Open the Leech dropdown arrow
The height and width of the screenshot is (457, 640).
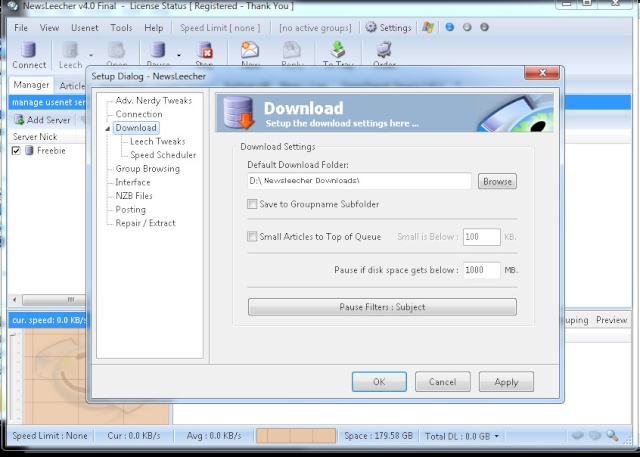point(91,55)
